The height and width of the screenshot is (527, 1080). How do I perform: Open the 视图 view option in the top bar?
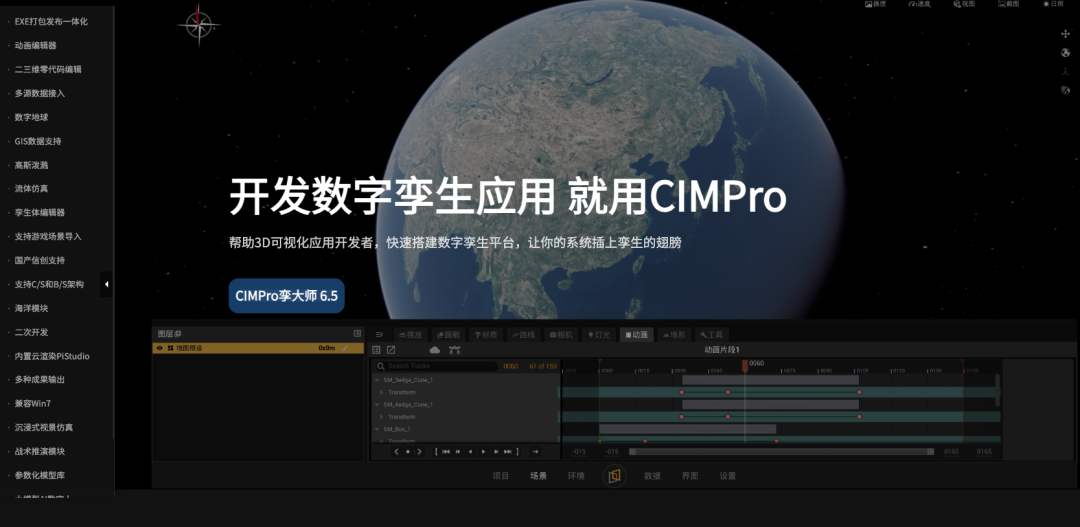[964, 3]
